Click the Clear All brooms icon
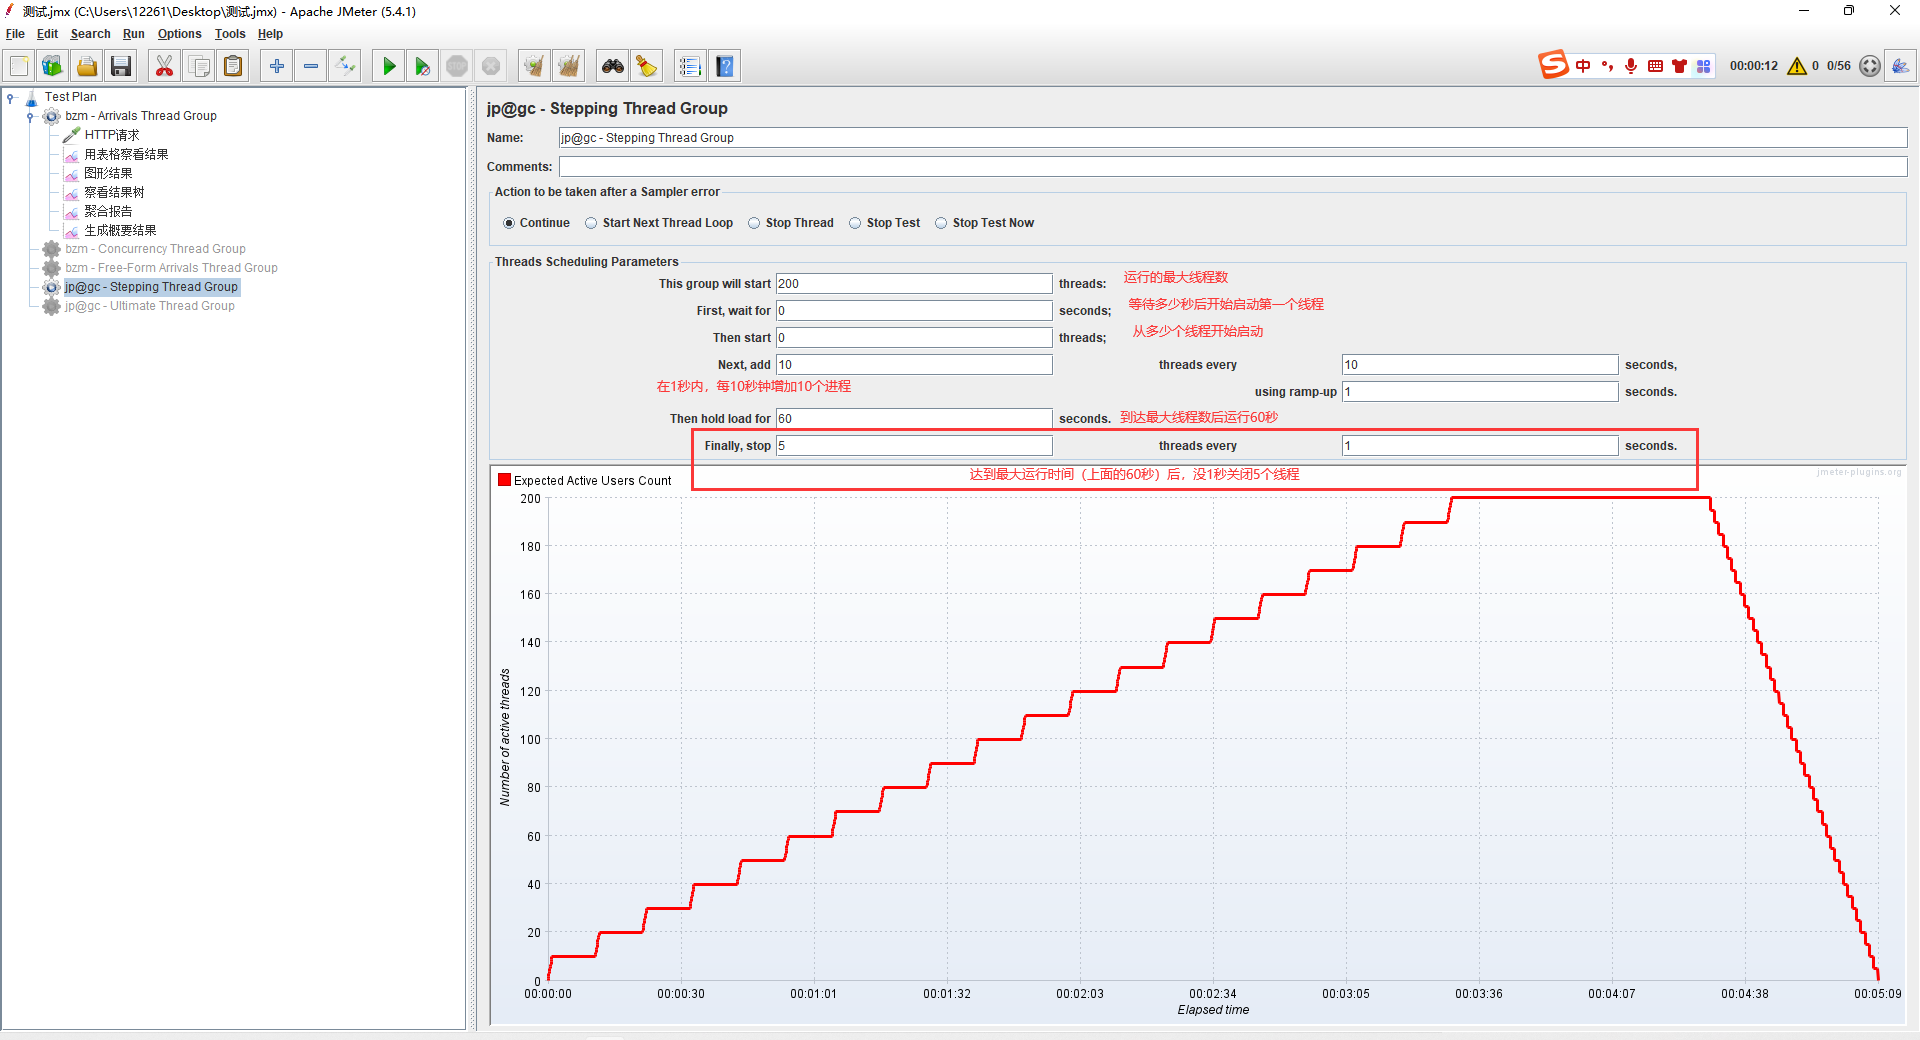Viewport: 1920px width, 1040px height. (x=569, y=66)
